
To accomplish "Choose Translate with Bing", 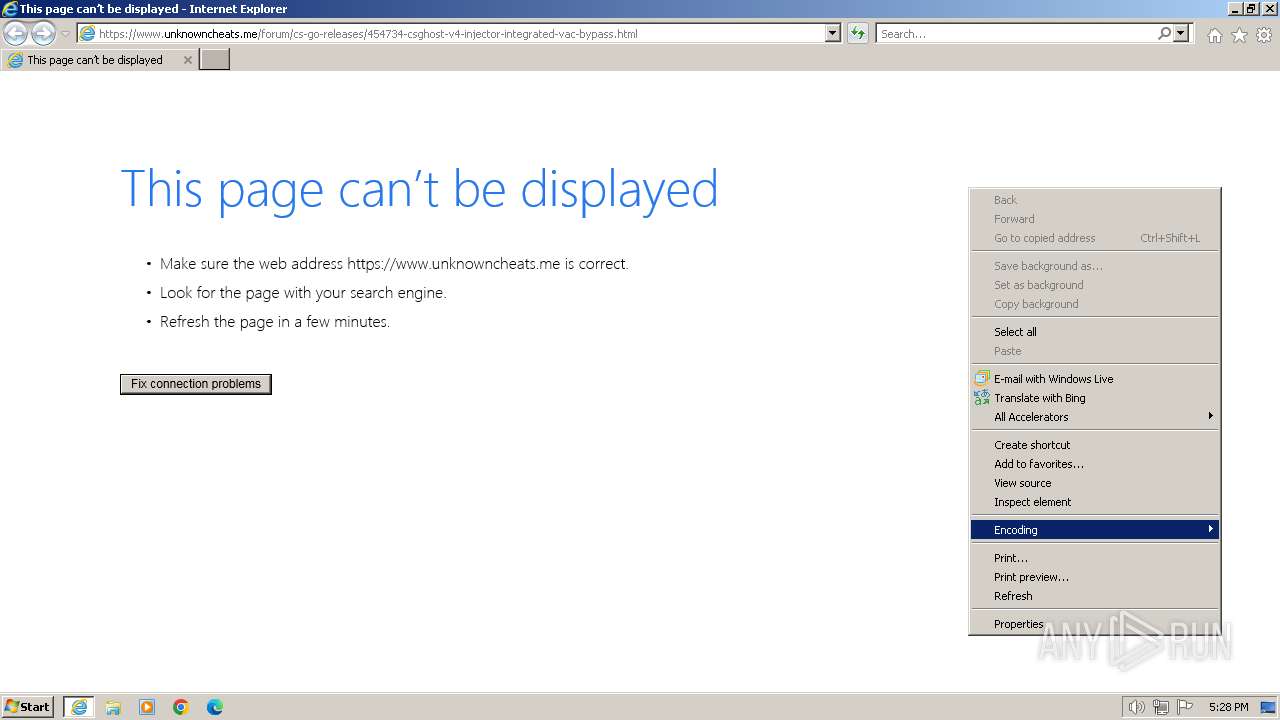I will [1095, 398].
